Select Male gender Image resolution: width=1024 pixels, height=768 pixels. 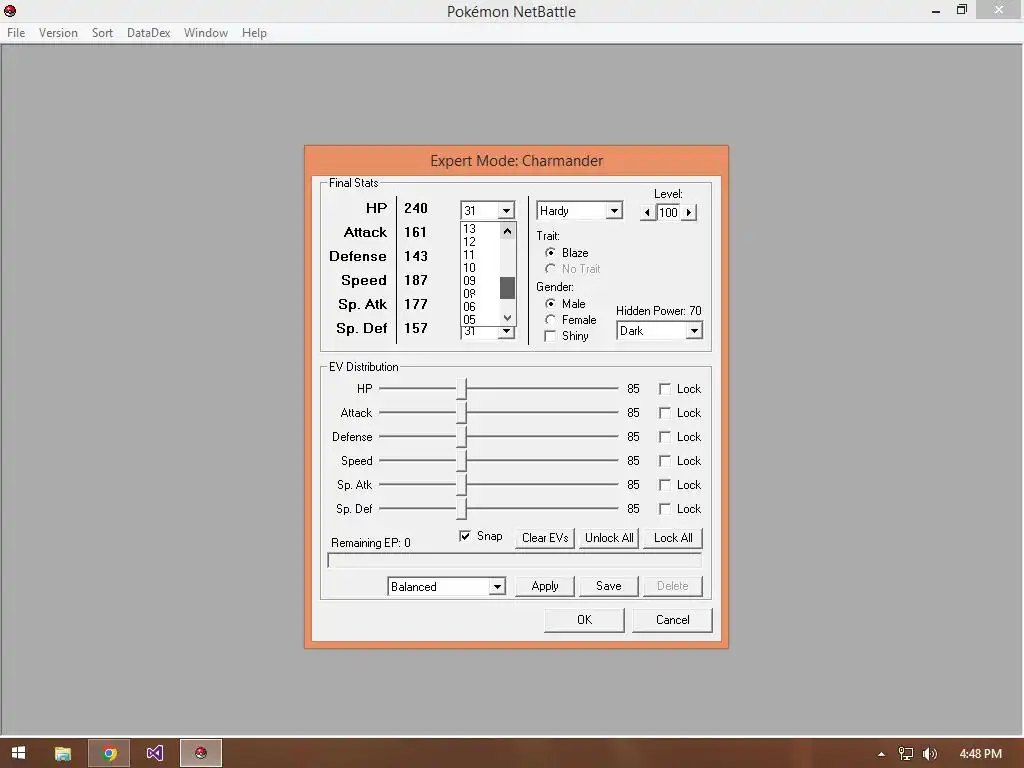[551, 304]
